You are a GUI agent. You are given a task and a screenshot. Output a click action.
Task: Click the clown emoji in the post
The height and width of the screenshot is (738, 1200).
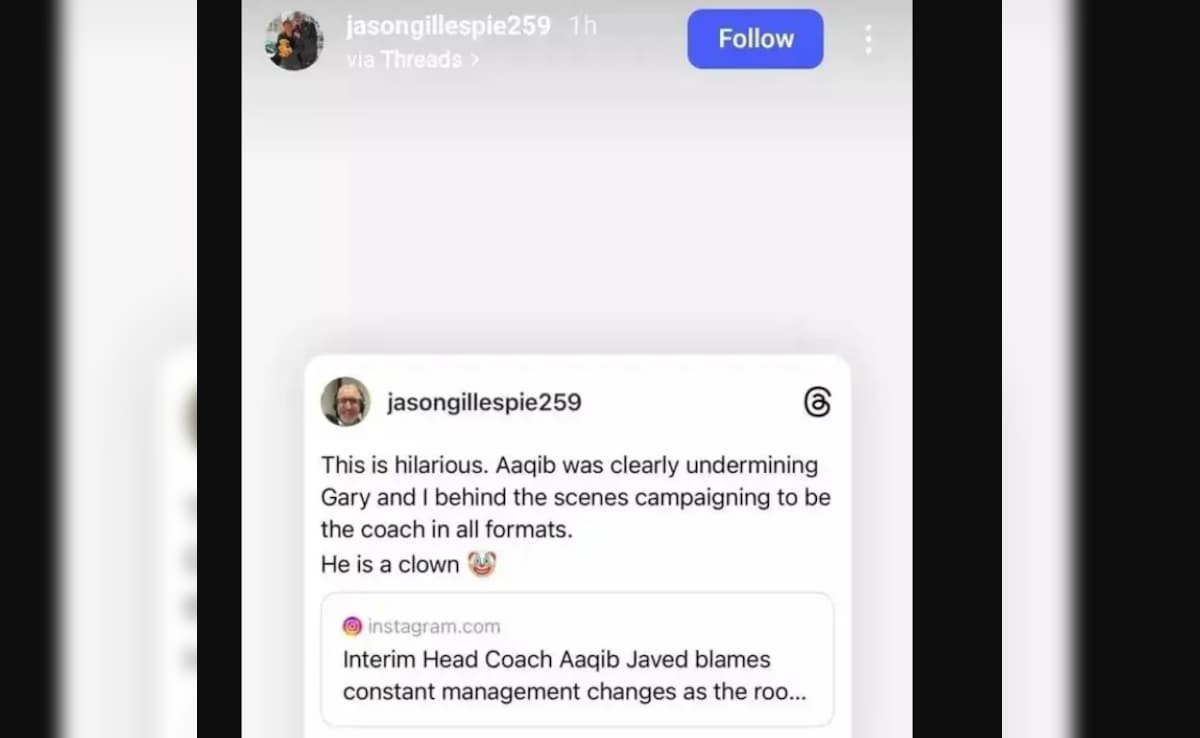click(x=482, y=564)
